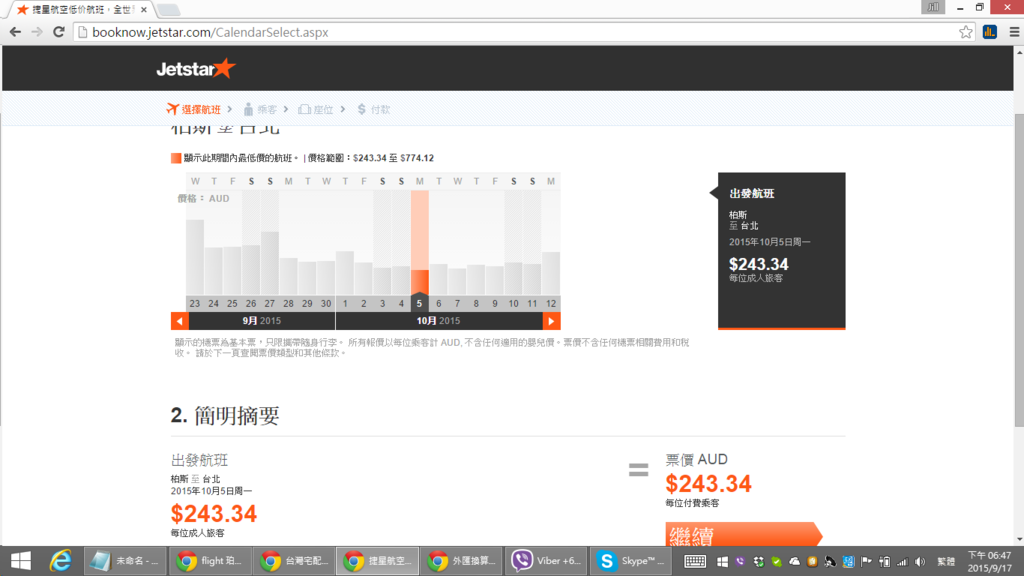Screen dimensions: 1024x576
Task: Click the browser forward arrow
Action: 37,32
